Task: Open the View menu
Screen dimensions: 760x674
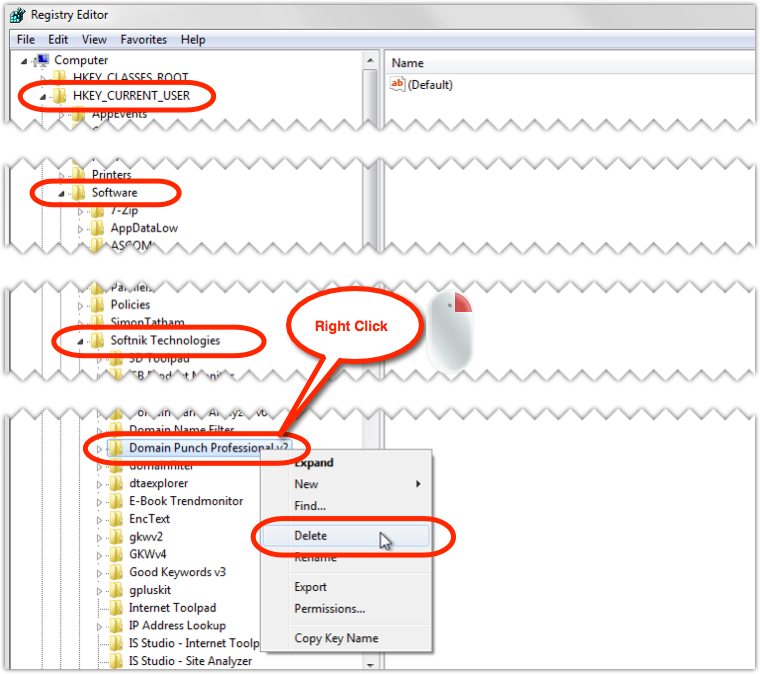Action: 94,39
